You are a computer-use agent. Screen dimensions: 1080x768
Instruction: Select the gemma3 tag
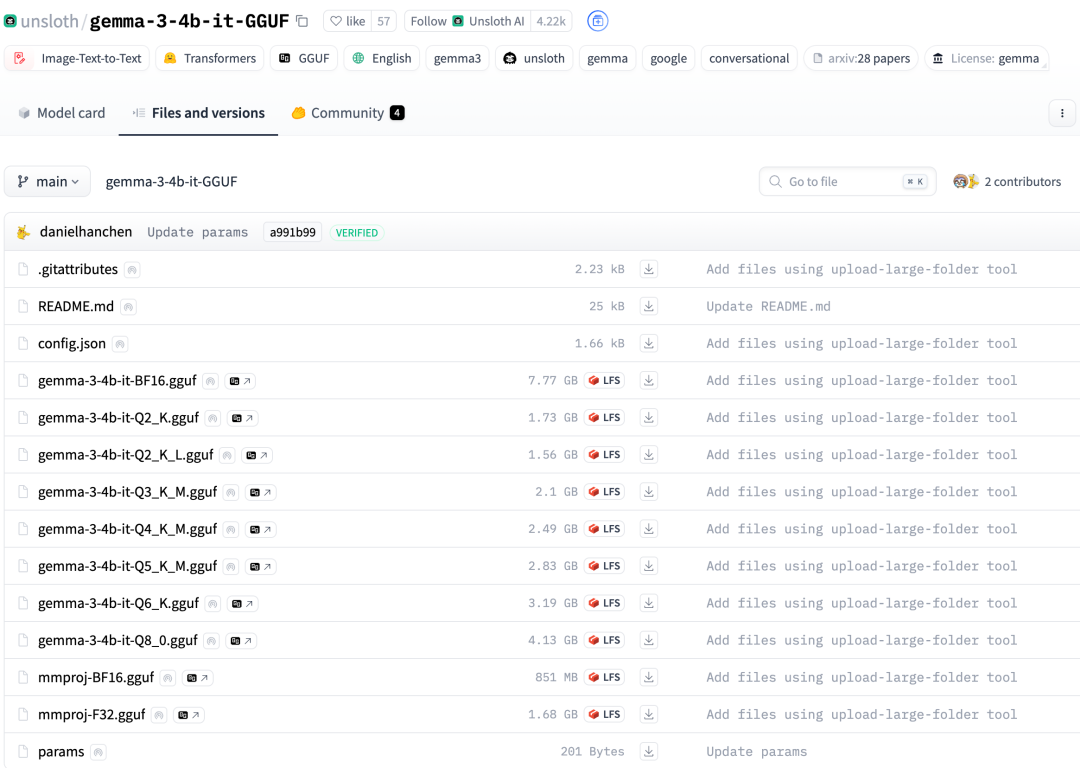coord(457,59)
